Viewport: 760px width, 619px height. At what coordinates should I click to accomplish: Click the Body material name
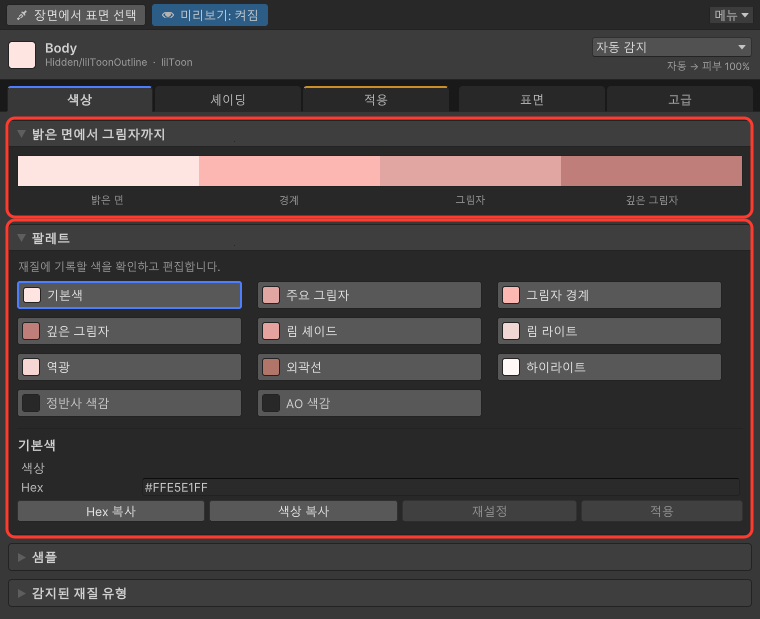[61, 48]
